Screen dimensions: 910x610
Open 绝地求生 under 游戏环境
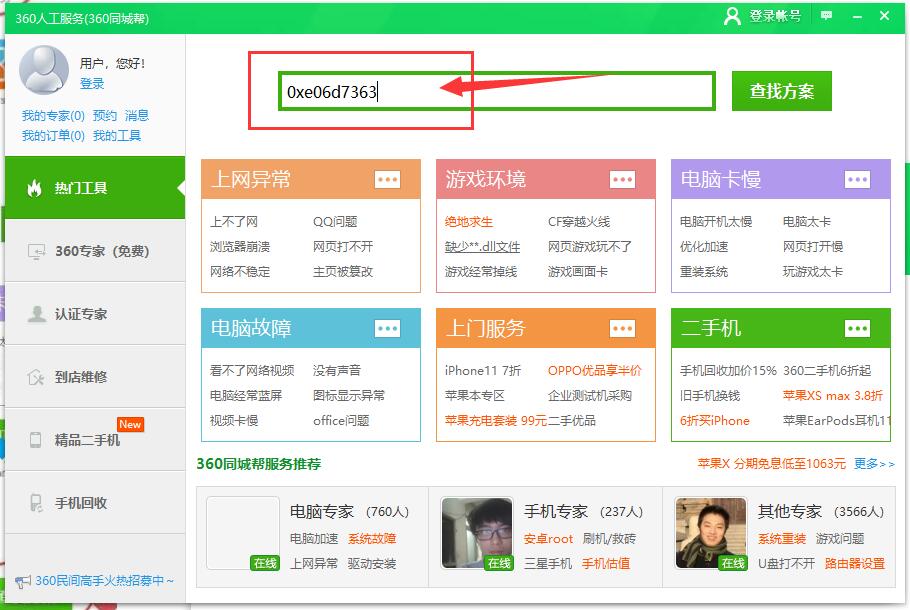click(468, 222)
